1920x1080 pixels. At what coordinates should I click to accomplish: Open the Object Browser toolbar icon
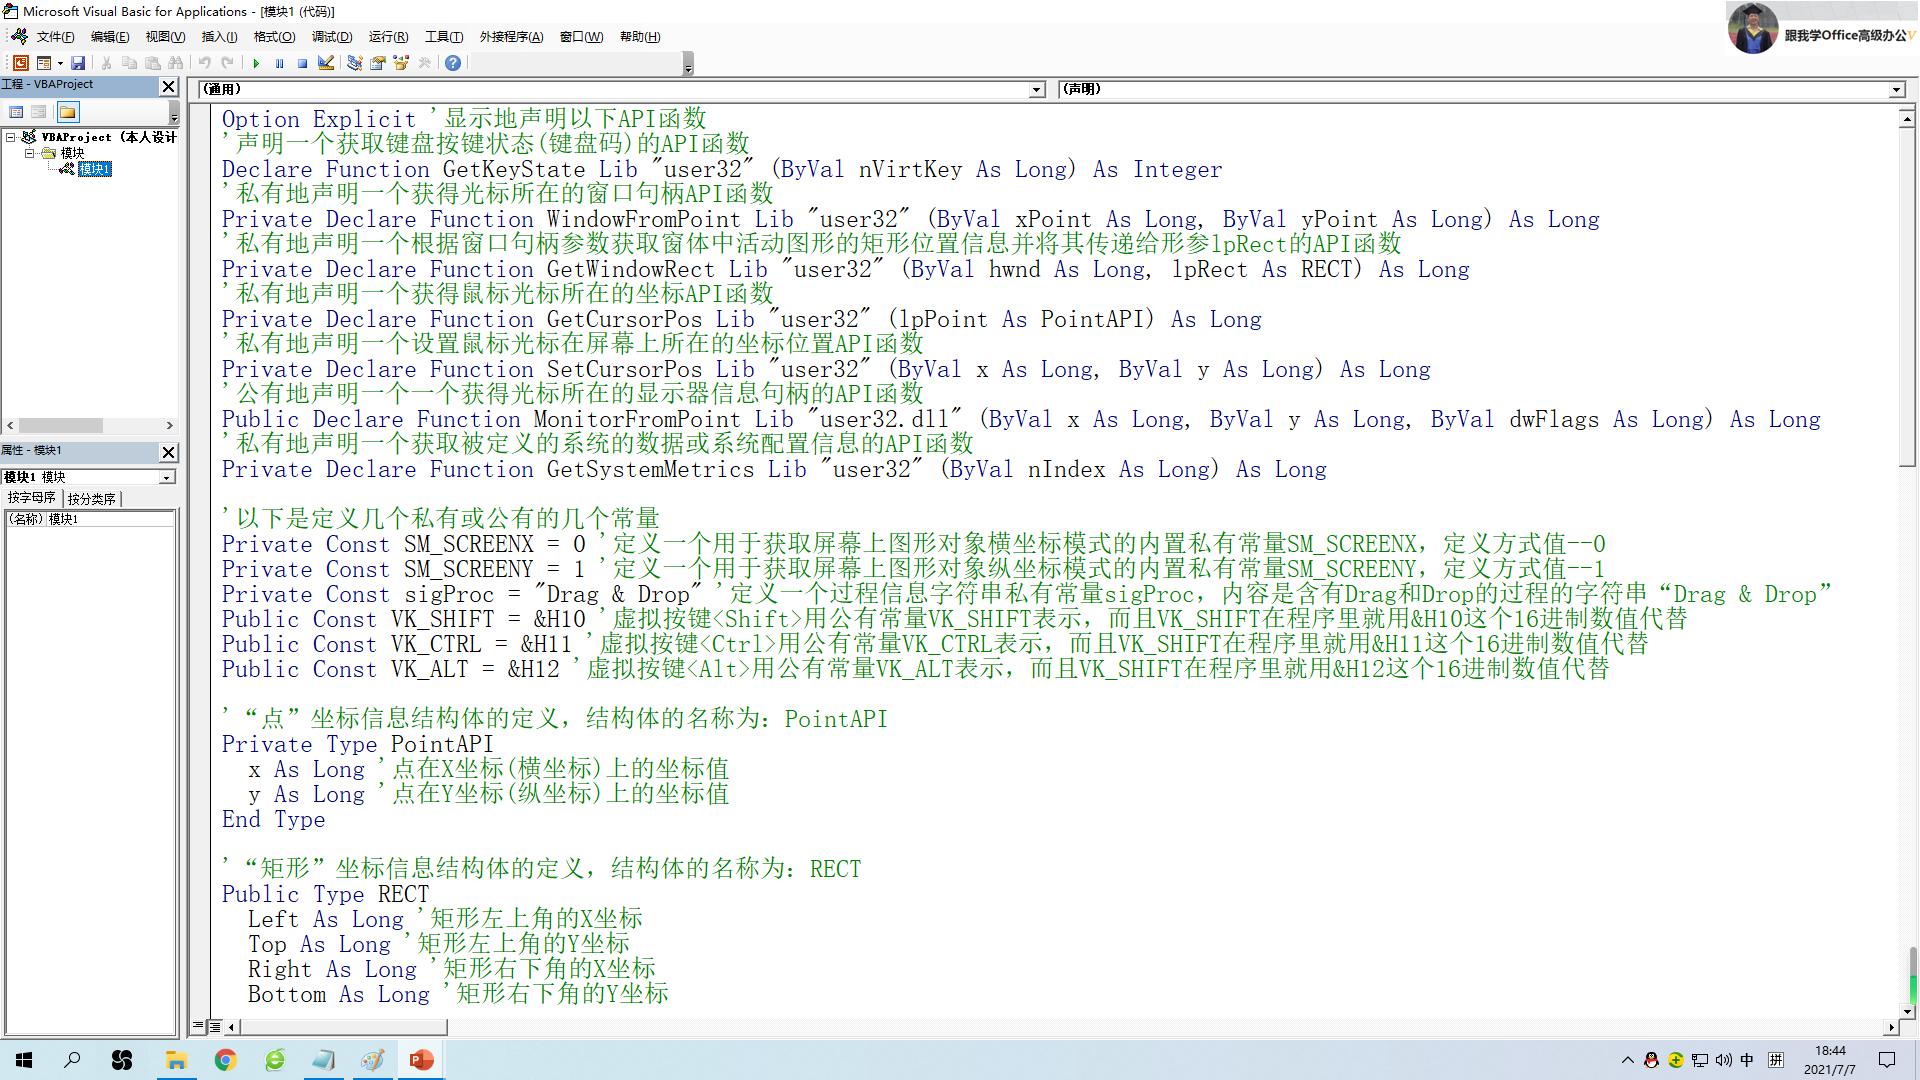[402, 63]
